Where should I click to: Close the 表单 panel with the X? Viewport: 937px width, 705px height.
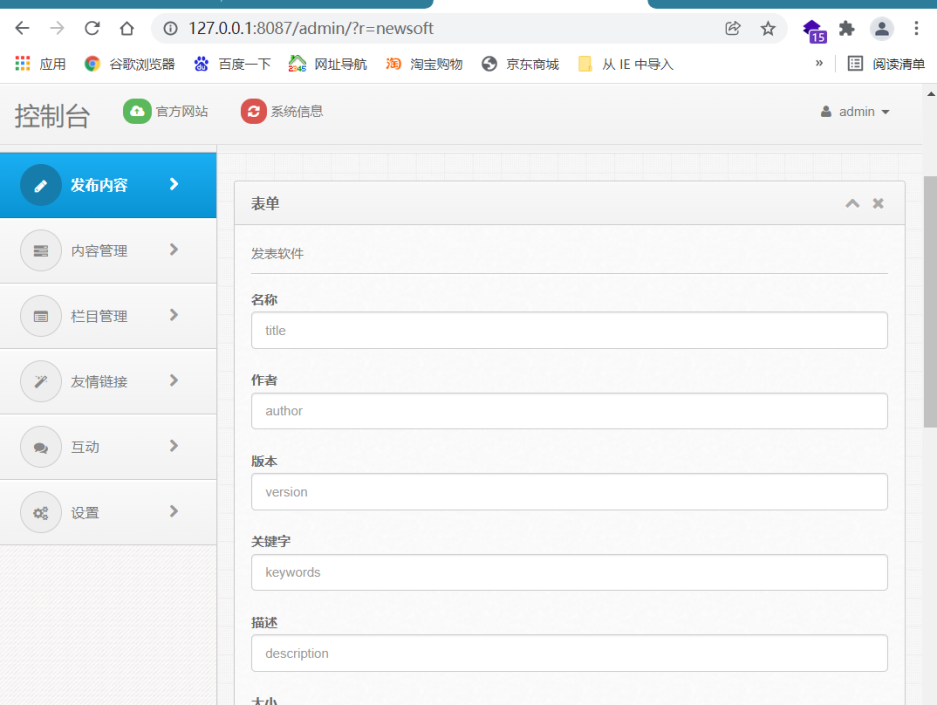(877, 203)
